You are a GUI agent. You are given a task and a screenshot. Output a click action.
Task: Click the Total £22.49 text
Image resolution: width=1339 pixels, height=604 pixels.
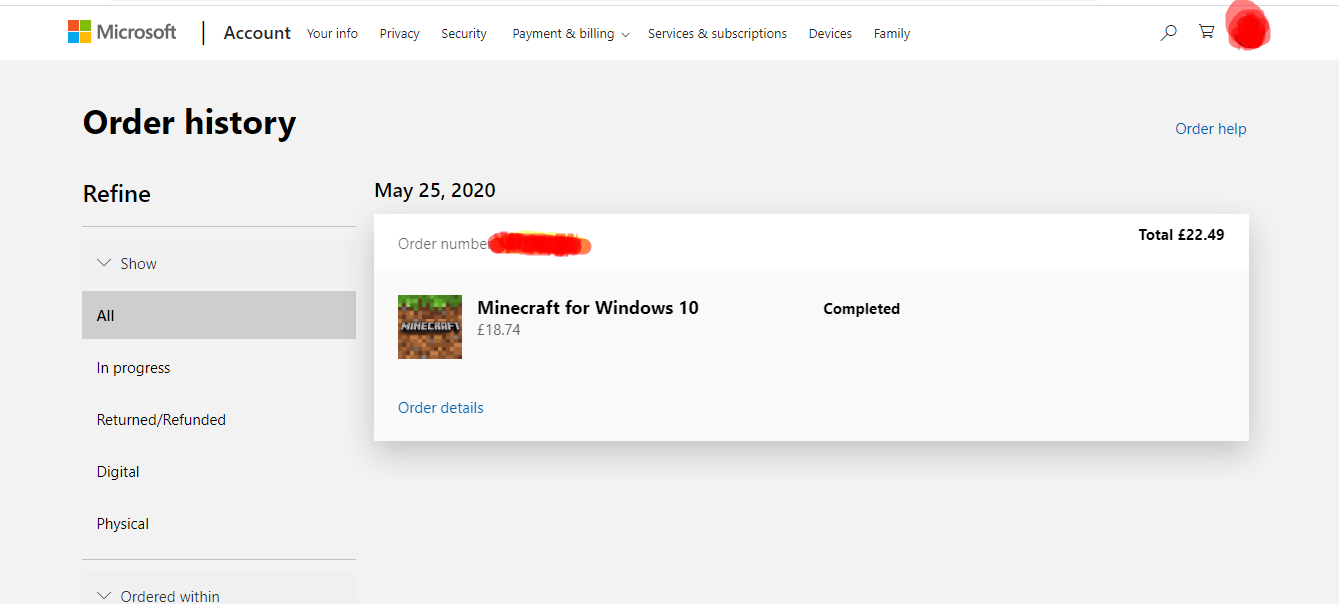(x=1181, y=235)
